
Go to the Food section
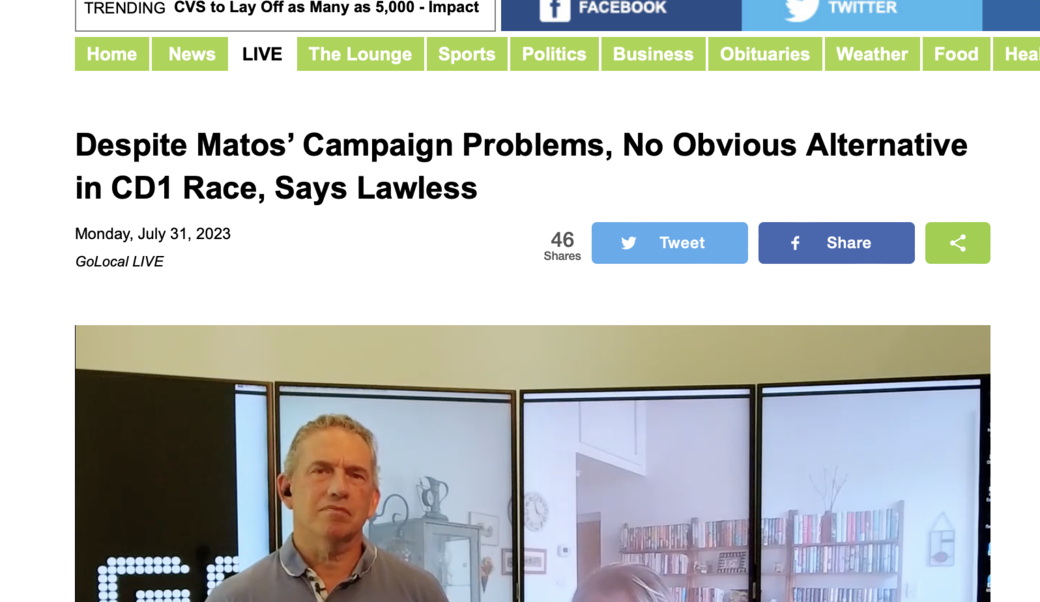[956, 54]
